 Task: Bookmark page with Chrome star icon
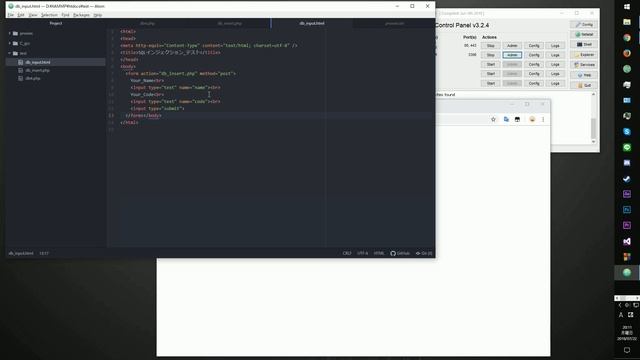[493, 119]
